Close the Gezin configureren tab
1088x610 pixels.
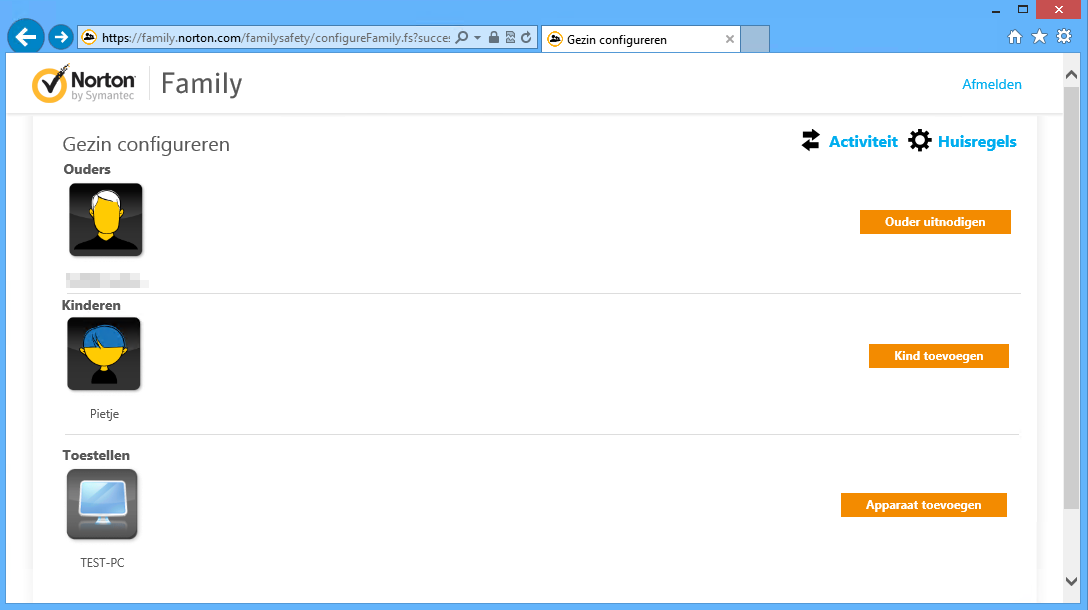click(729, 40)
